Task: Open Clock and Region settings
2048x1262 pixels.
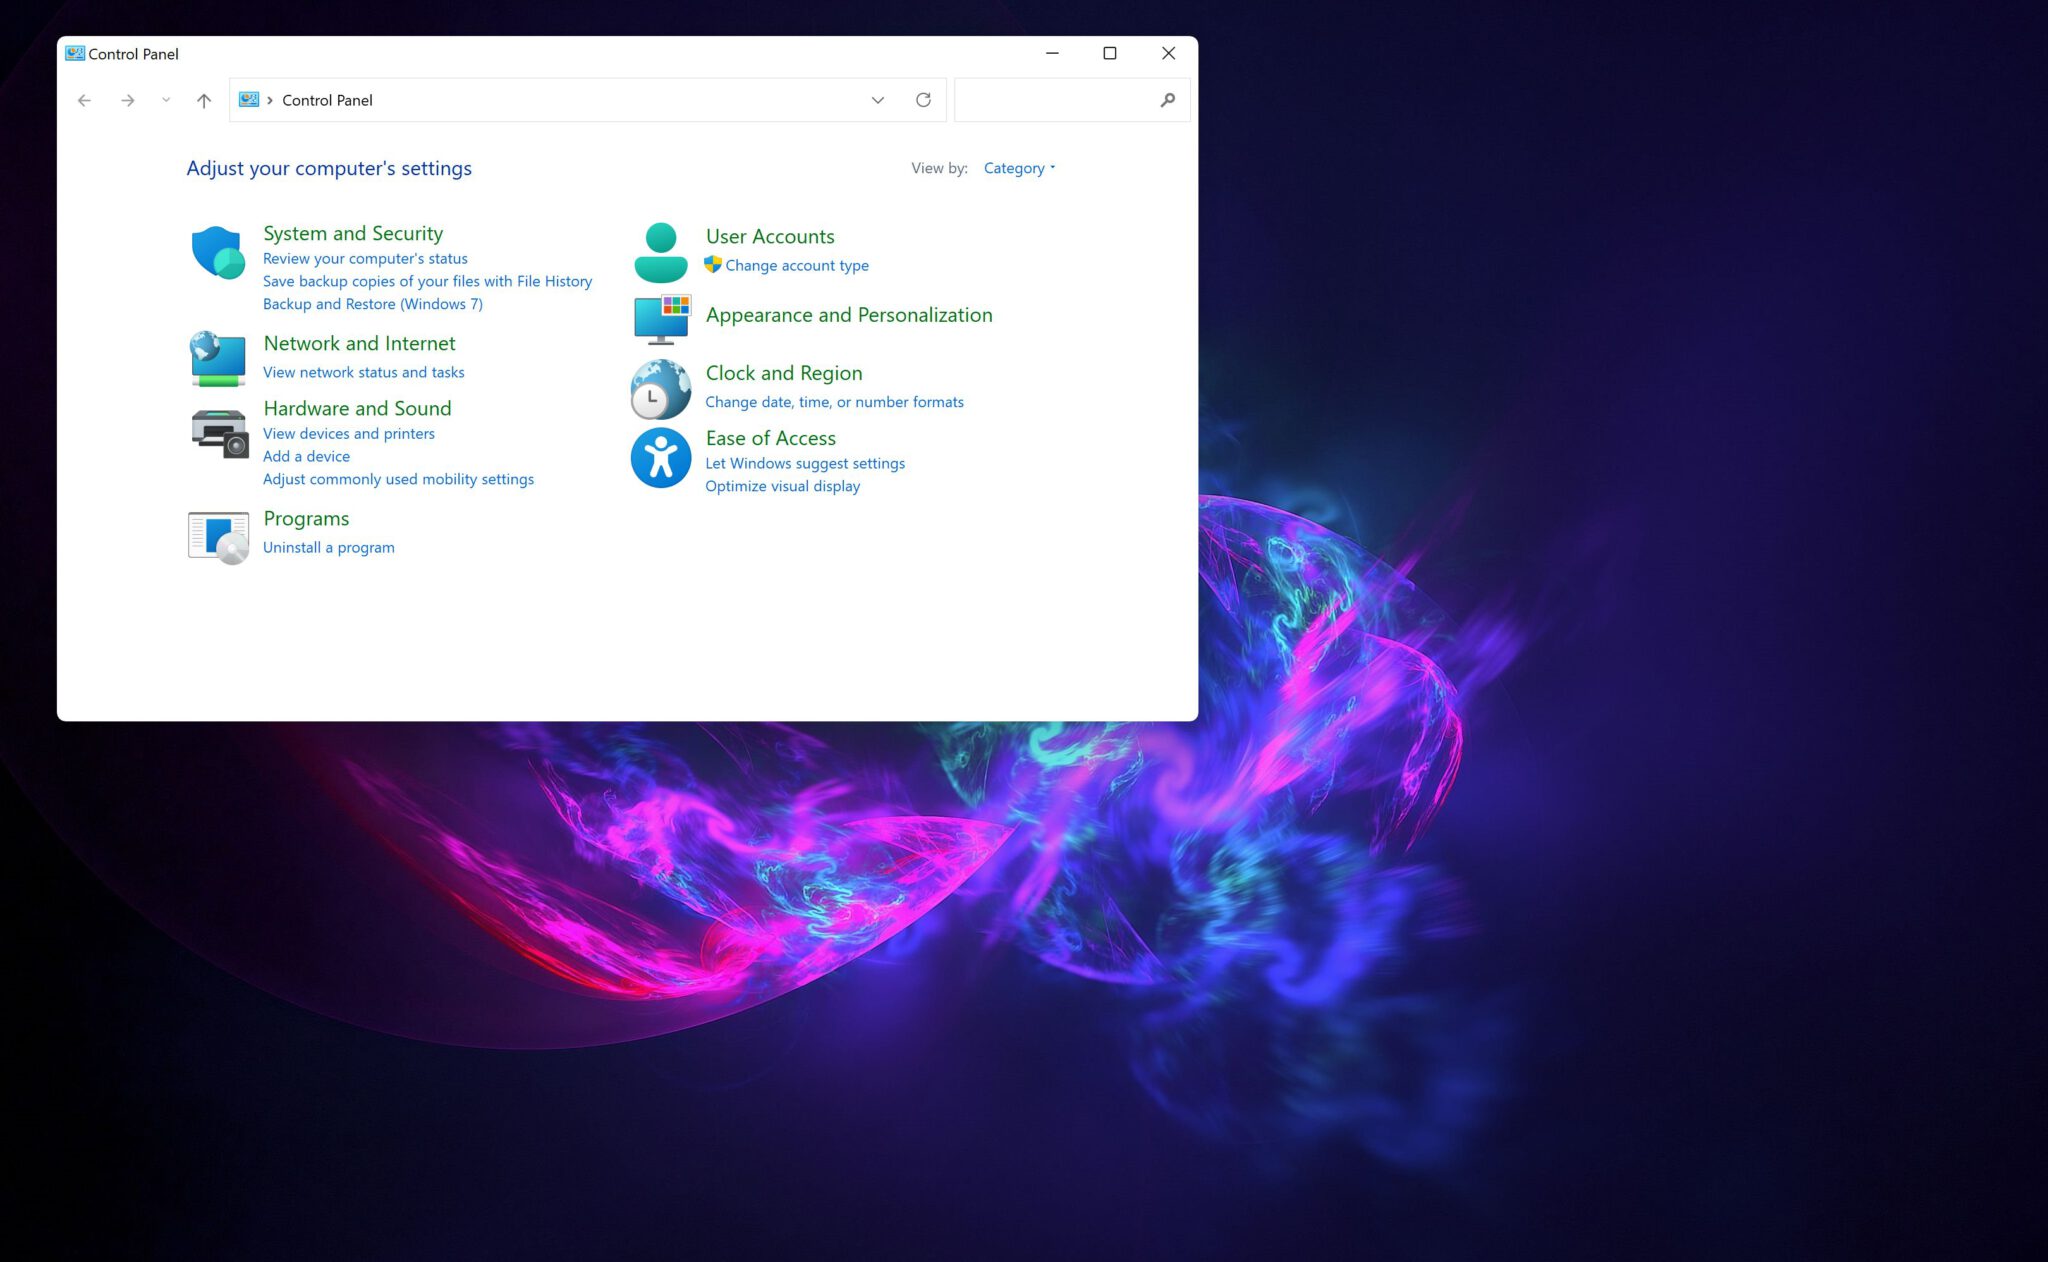Action: 783,371
